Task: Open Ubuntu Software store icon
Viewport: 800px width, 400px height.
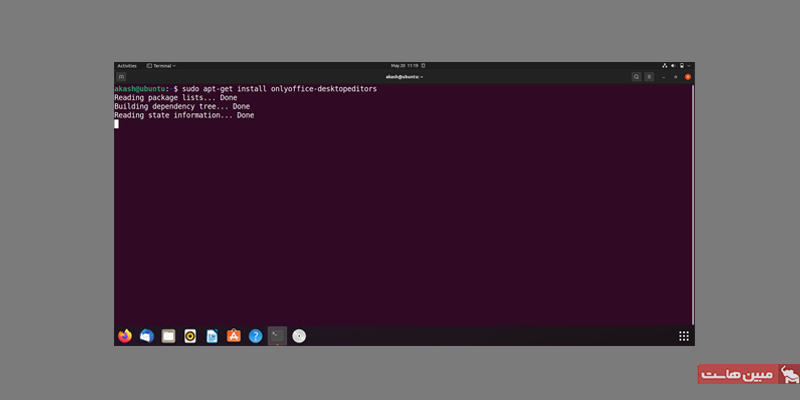Action: pyautogui.click(x=234, y=336)
